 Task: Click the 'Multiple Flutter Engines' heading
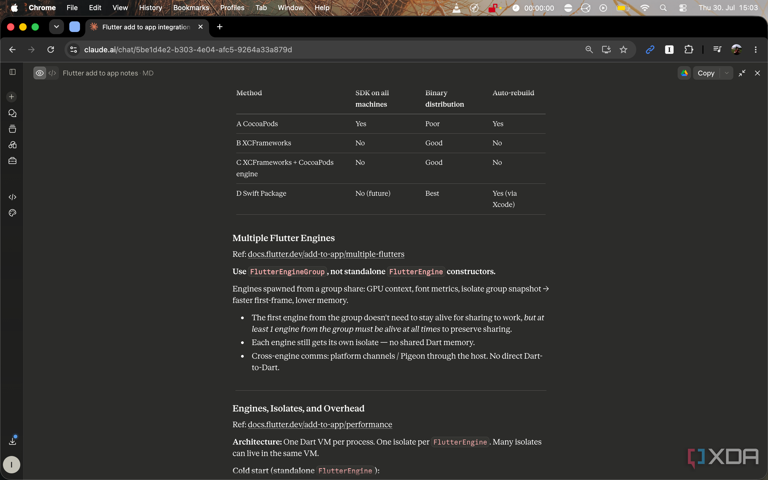click(x=284, y=238)
